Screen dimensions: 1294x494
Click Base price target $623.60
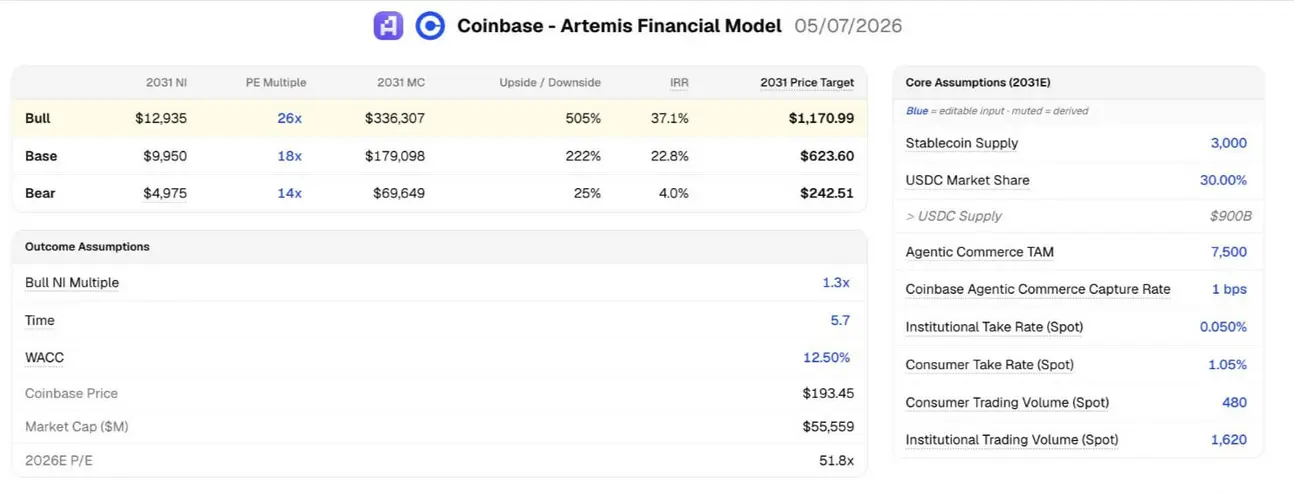(x=827, y=156)
